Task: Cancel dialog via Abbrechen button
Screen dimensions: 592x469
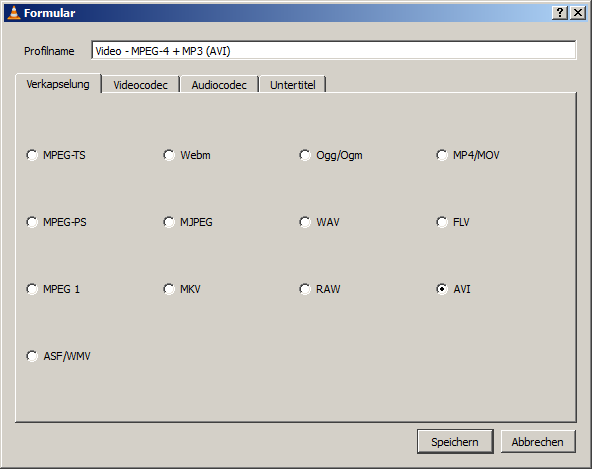Action: point(538,442)
